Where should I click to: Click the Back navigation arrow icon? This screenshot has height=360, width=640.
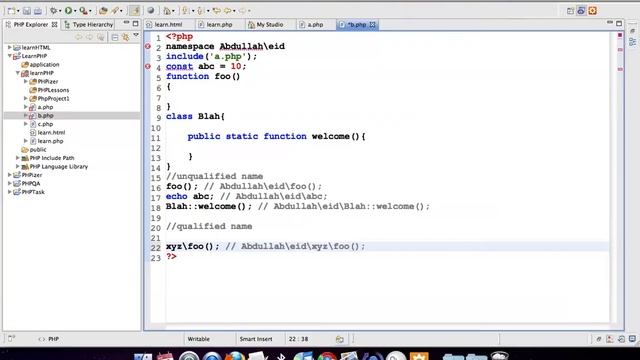[228, 11]
